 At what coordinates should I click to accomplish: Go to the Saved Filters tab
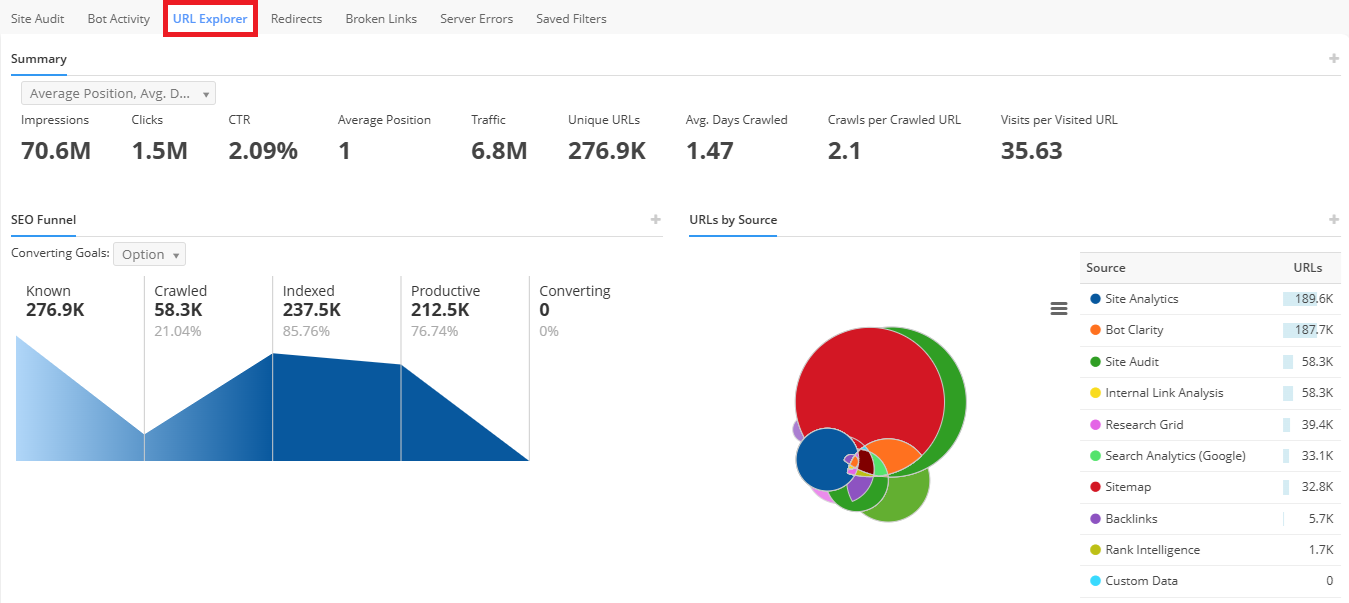point(571,19)
